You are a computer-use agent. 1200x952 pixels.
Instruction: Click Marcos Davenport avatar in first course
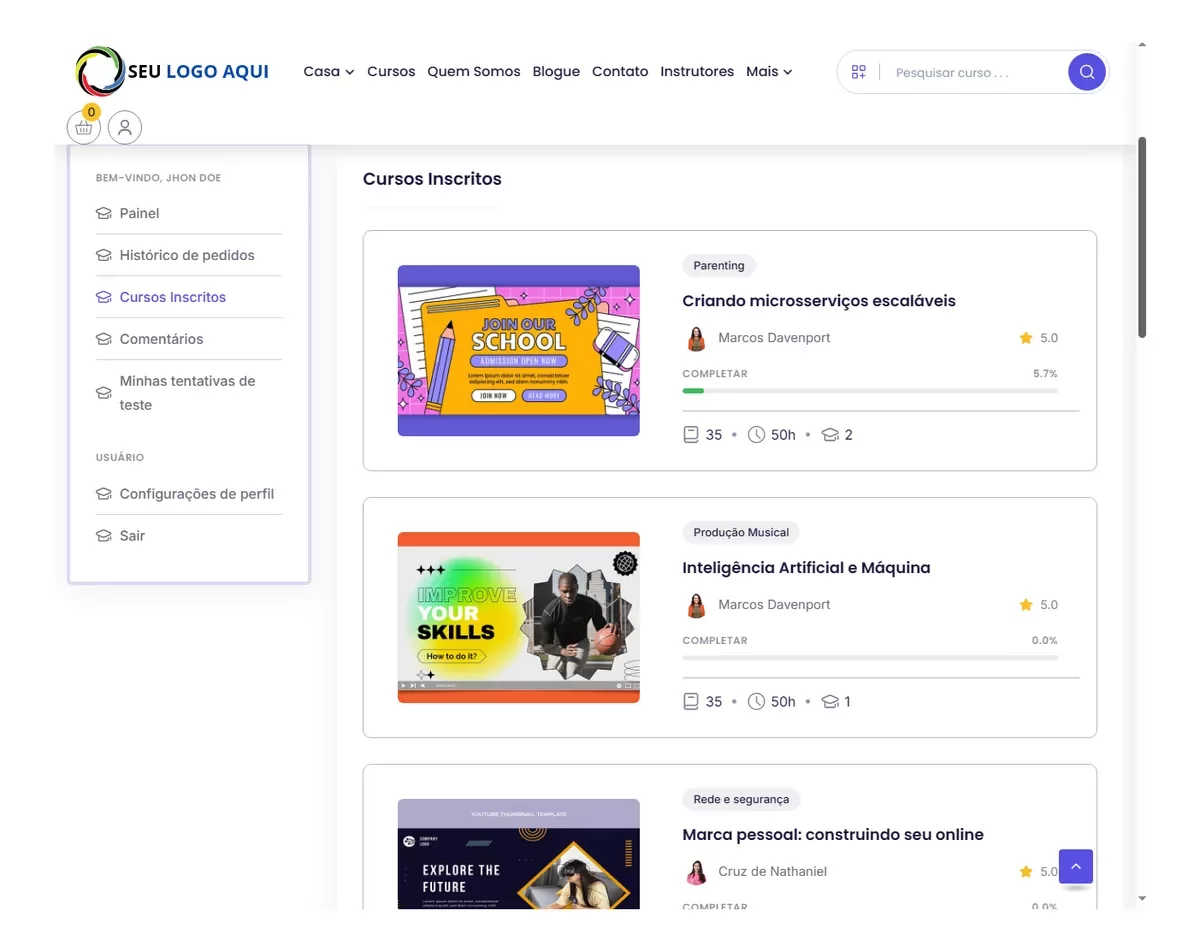[696, 338]
